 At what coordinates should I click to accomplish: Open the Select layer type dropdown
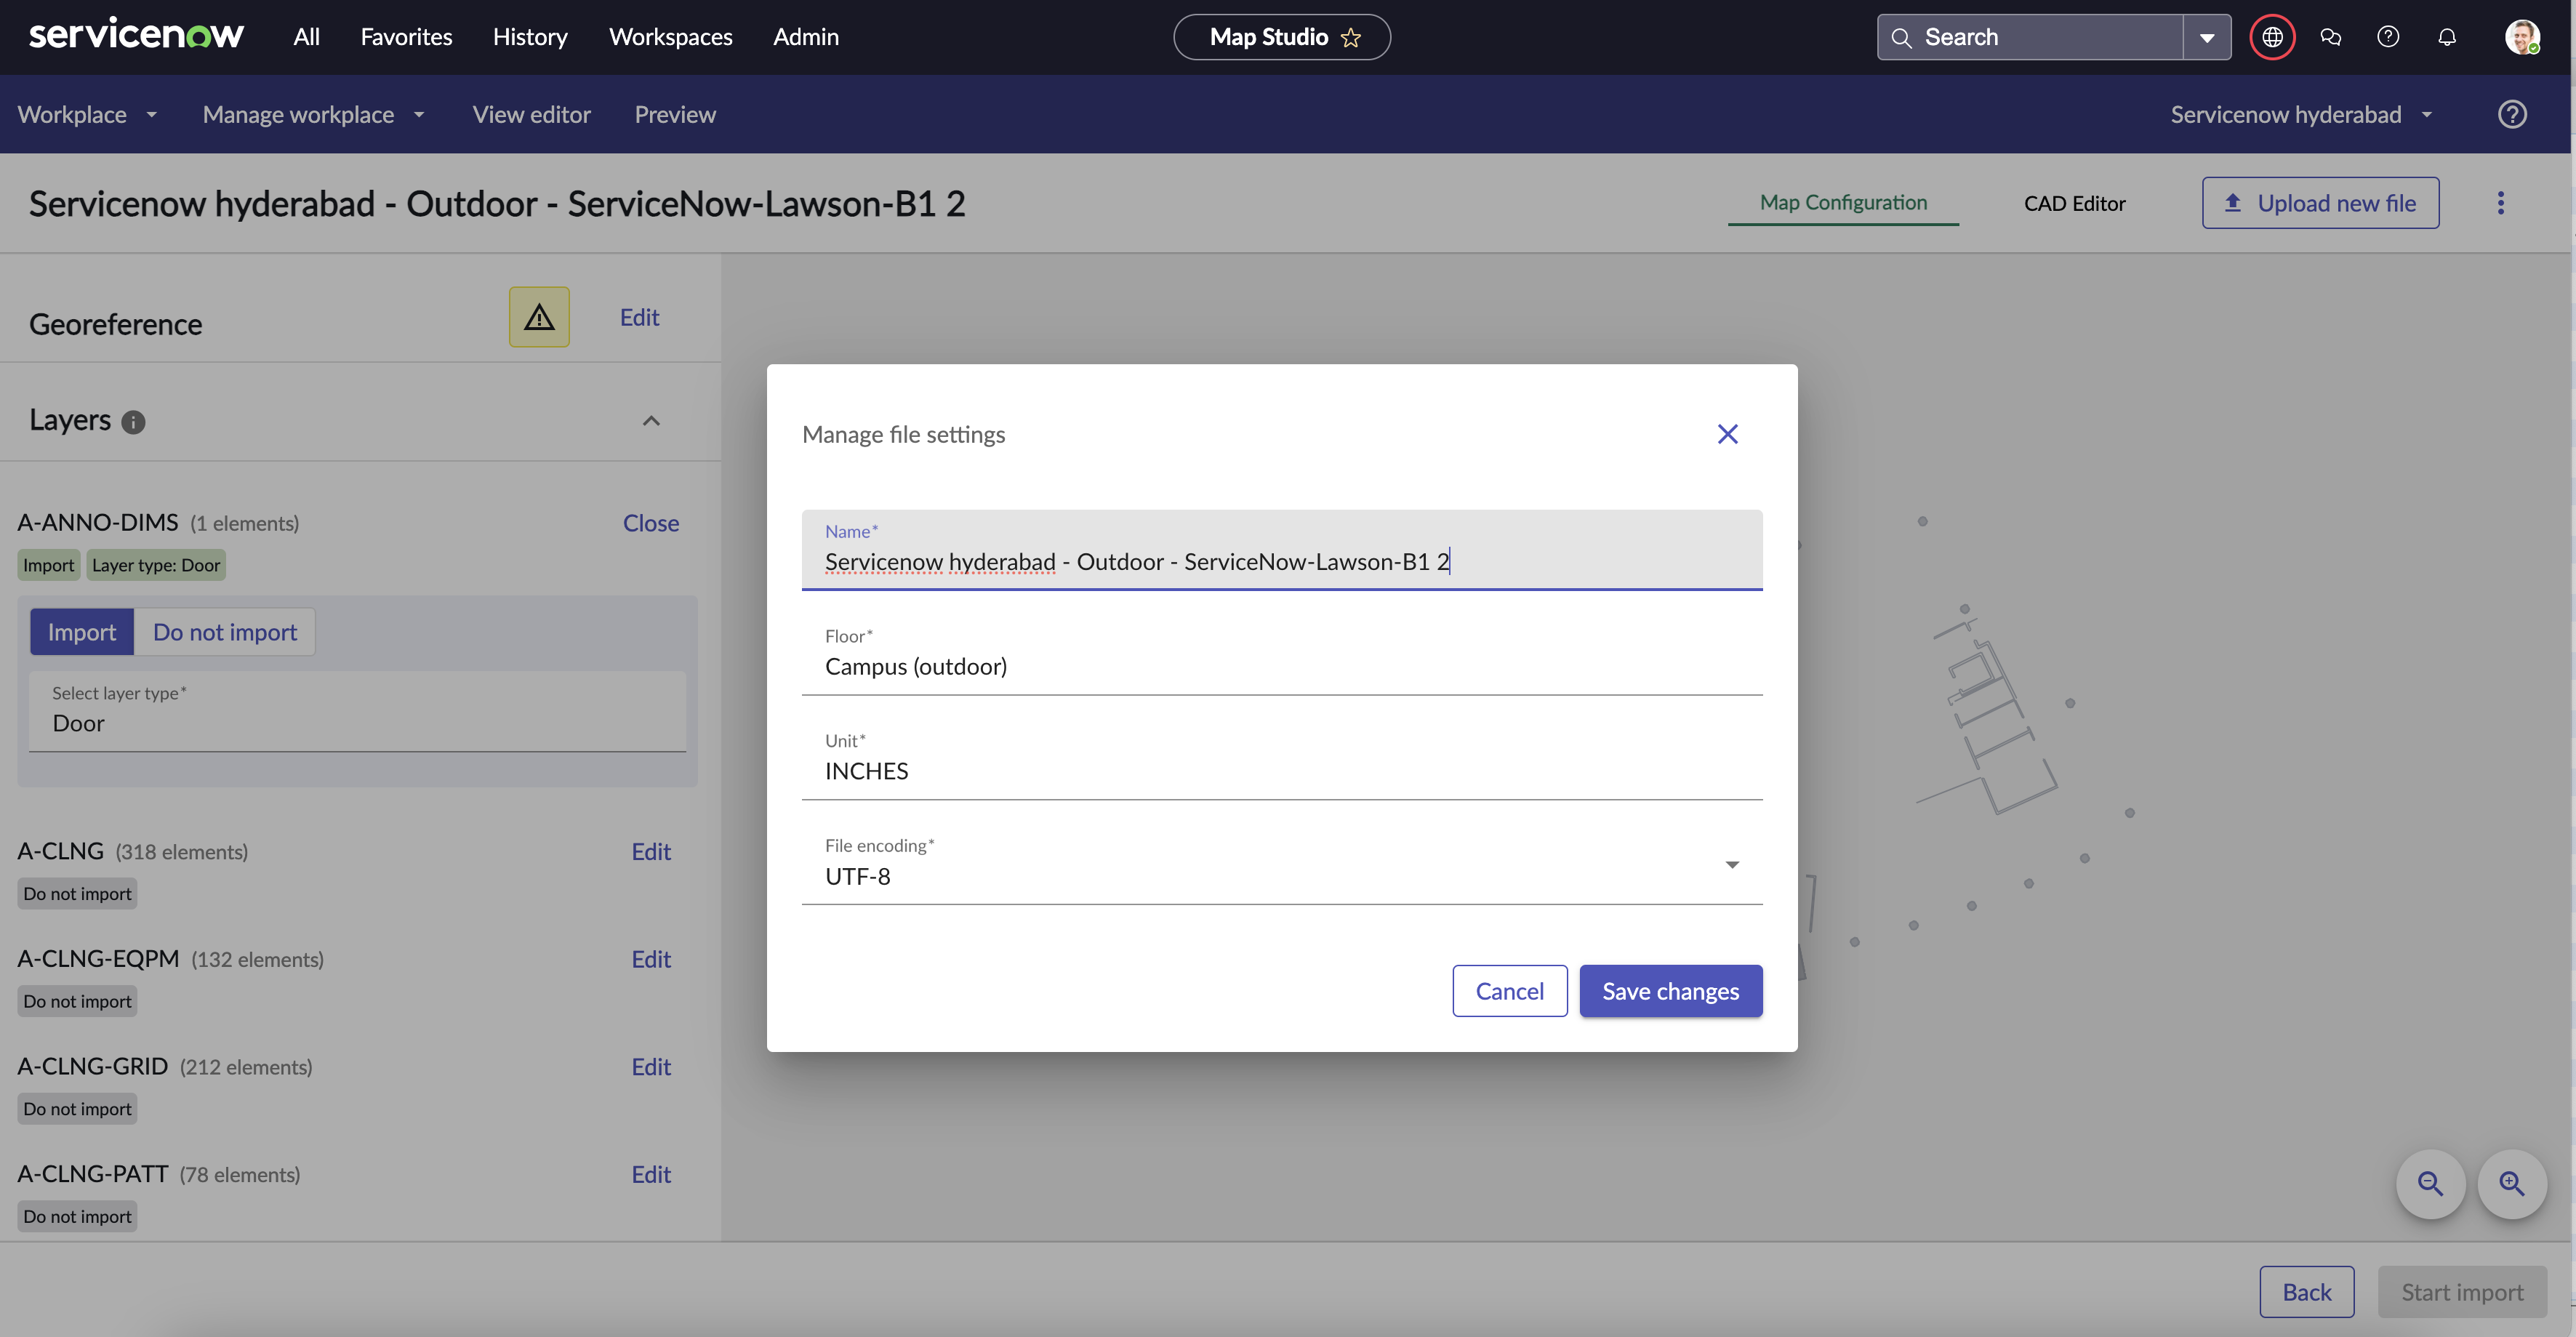click(x=358, y=711)
